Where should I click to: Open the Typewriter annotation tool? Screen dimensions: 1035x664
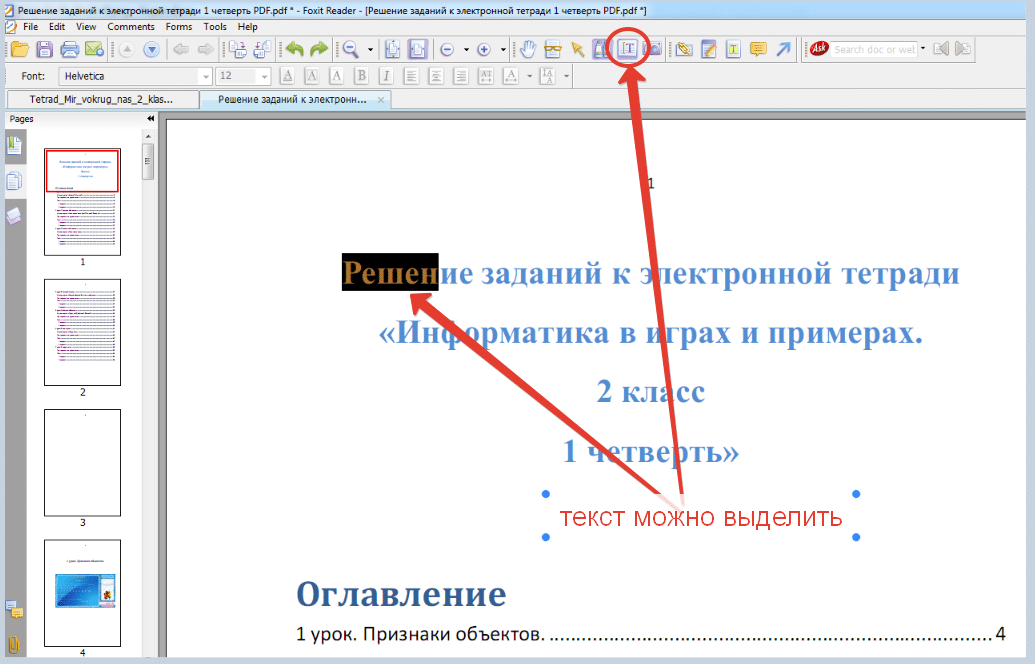[708, 48]
